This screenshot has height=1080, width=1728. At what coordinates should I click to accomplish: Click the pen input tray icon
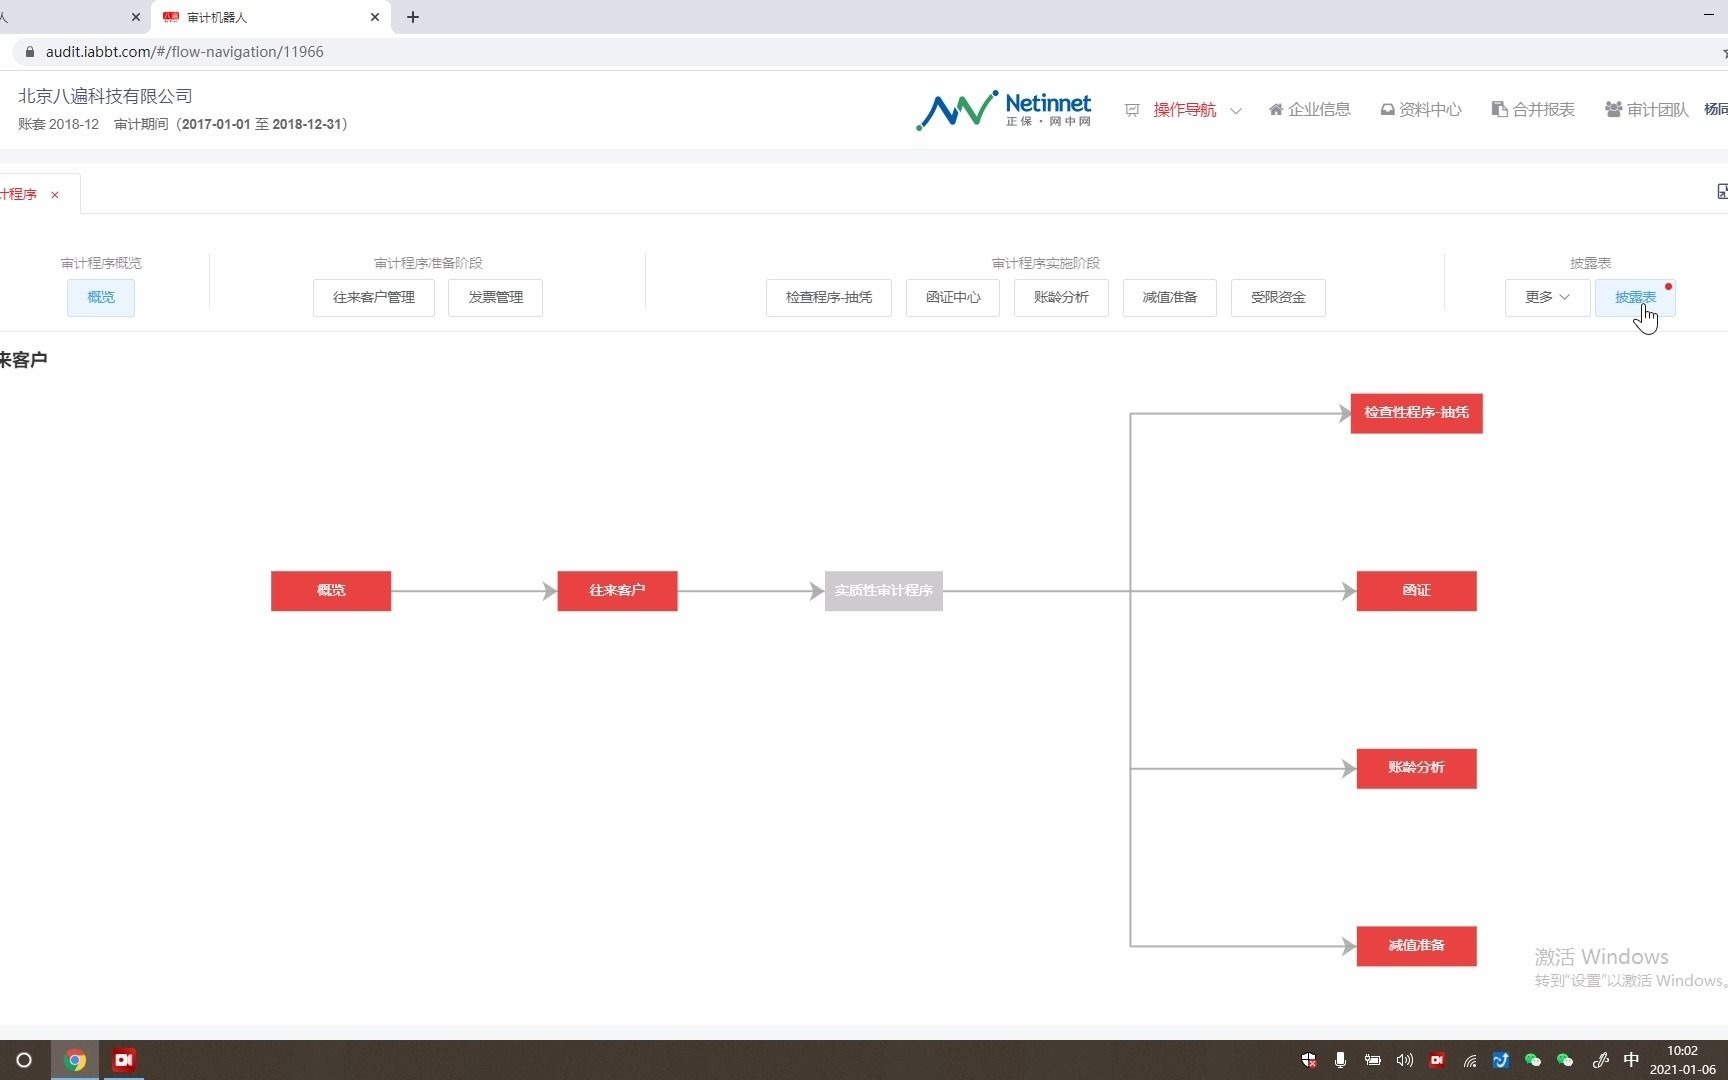(x=1600, y=1060)
